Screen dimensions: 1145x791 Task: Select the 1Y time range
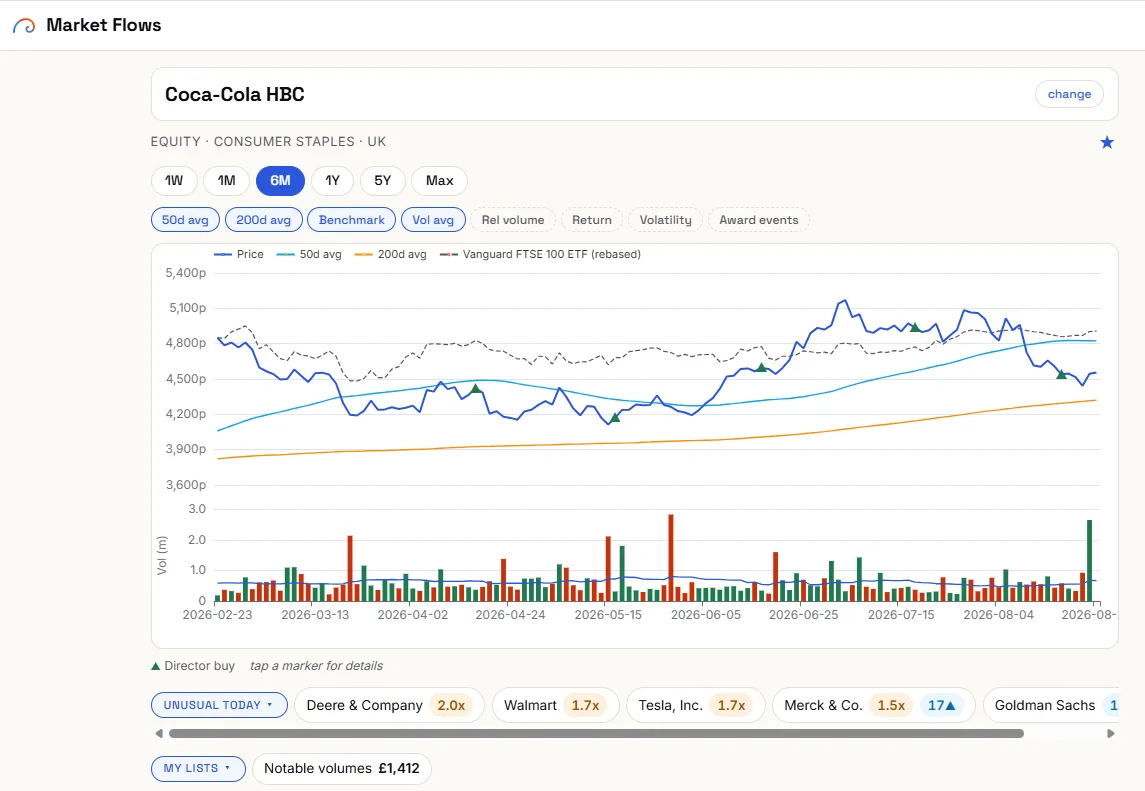(332, 181)
